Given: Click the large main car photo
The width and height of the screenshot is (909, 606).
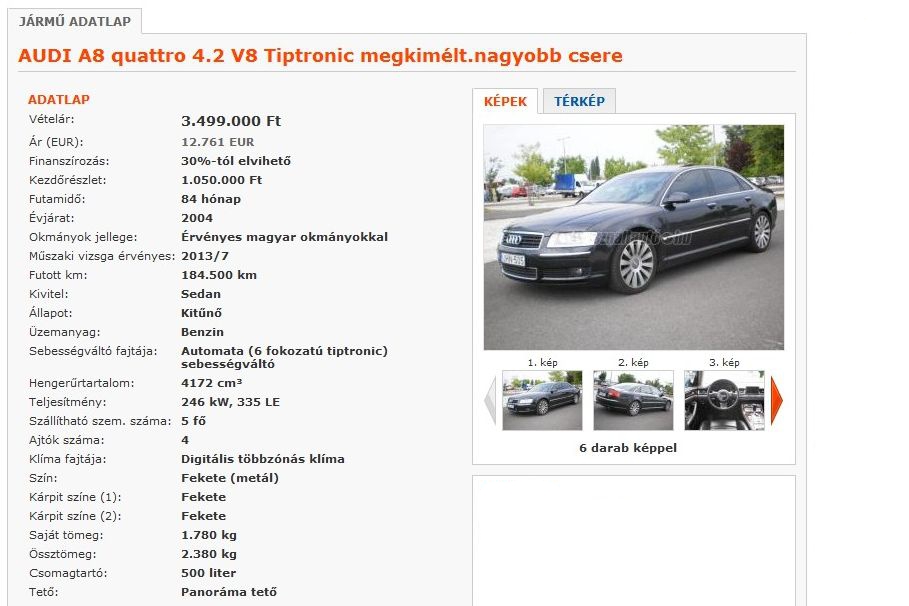Looking at the screenshot, I should 634,237.
